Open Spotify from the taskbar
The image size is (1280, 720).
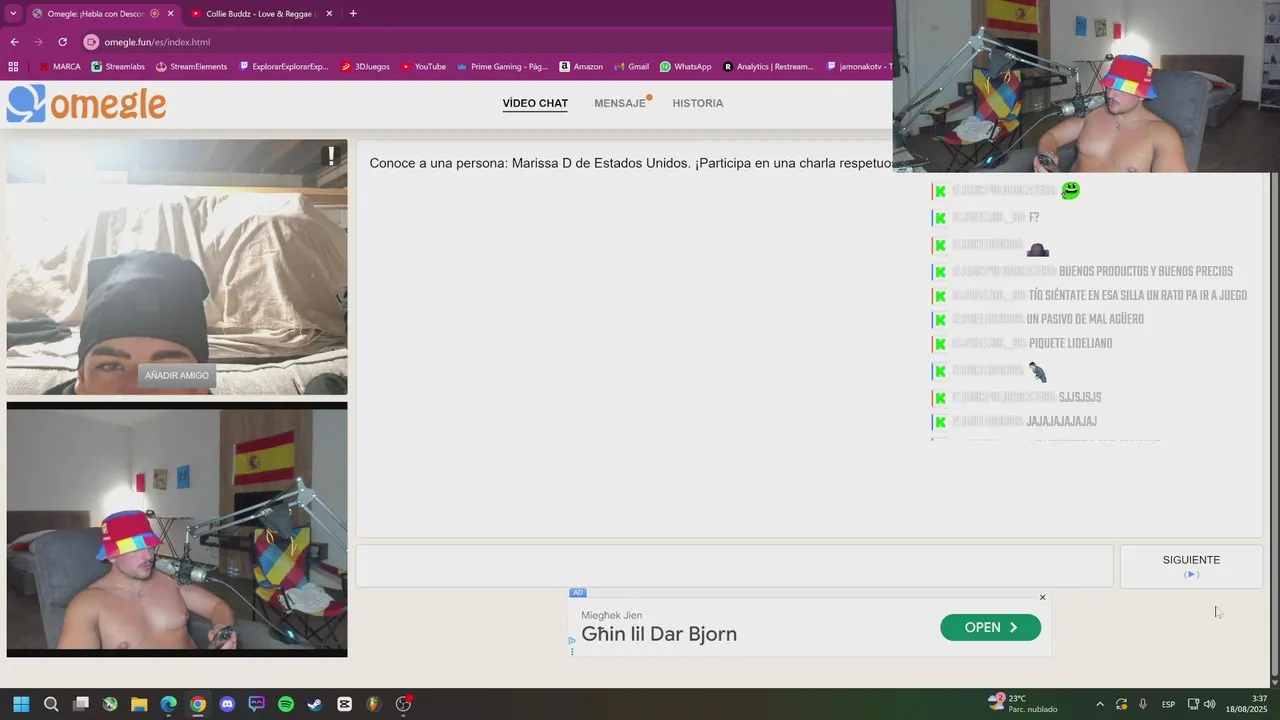point(286,704)
